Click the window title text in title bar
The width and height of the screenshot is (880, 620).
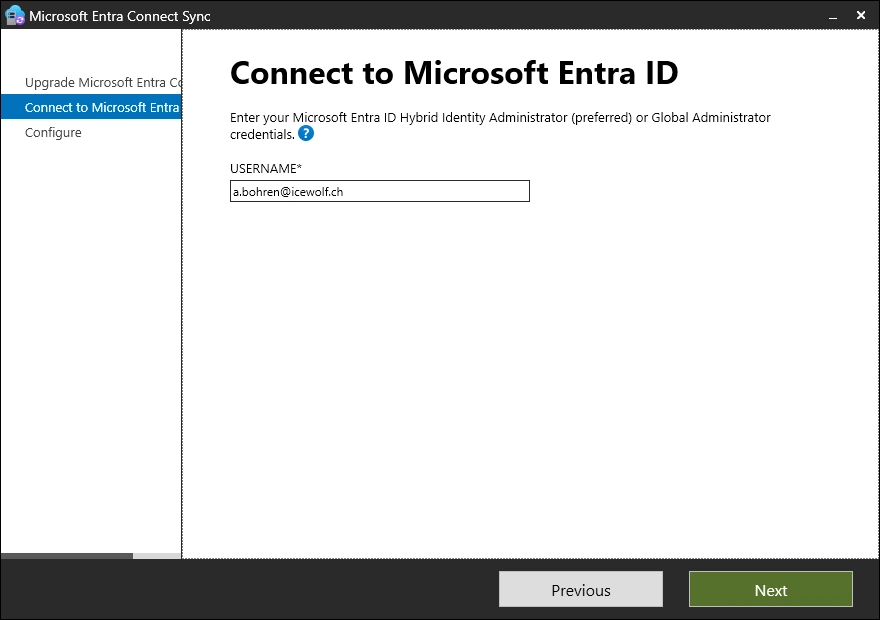[120, 16]
